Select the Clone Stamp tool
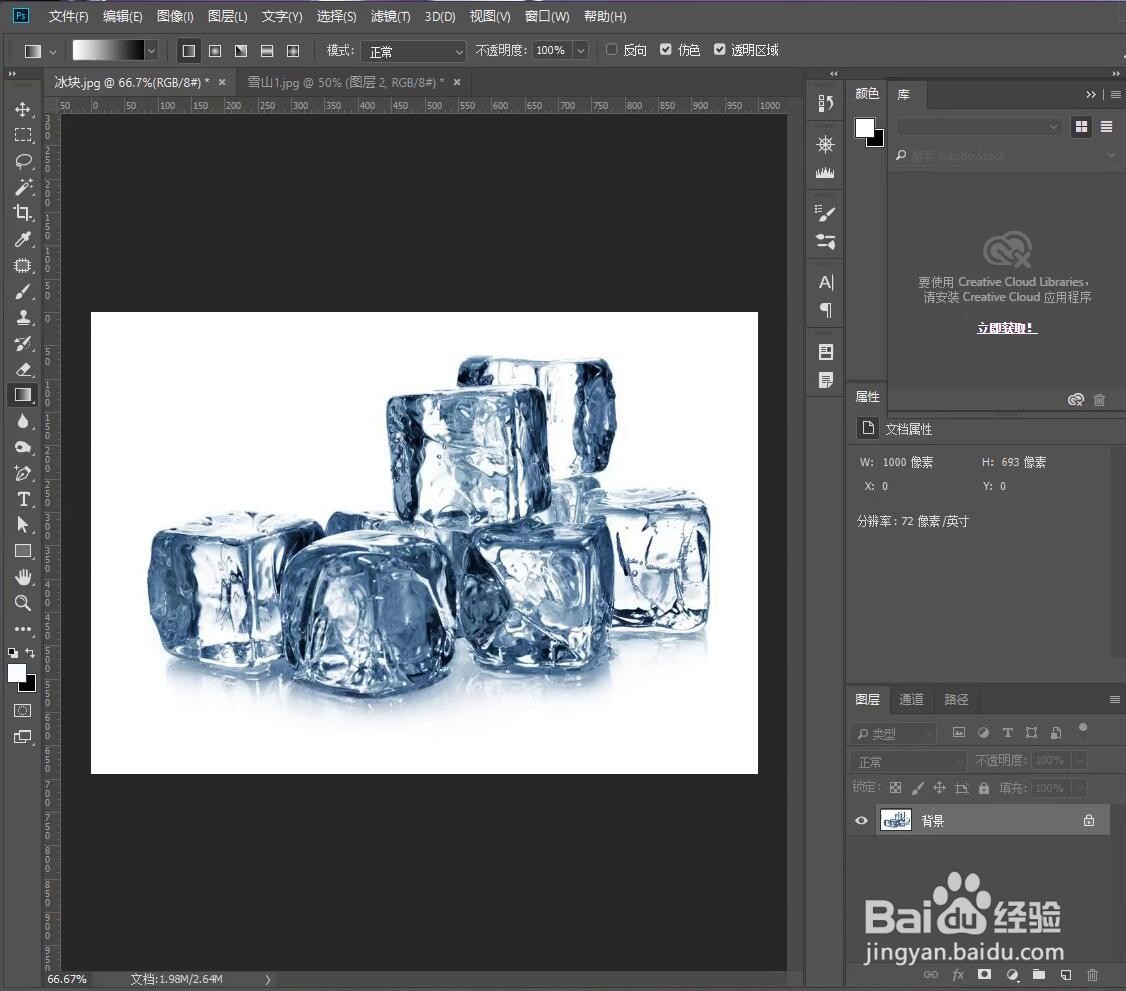 point(23,317)
